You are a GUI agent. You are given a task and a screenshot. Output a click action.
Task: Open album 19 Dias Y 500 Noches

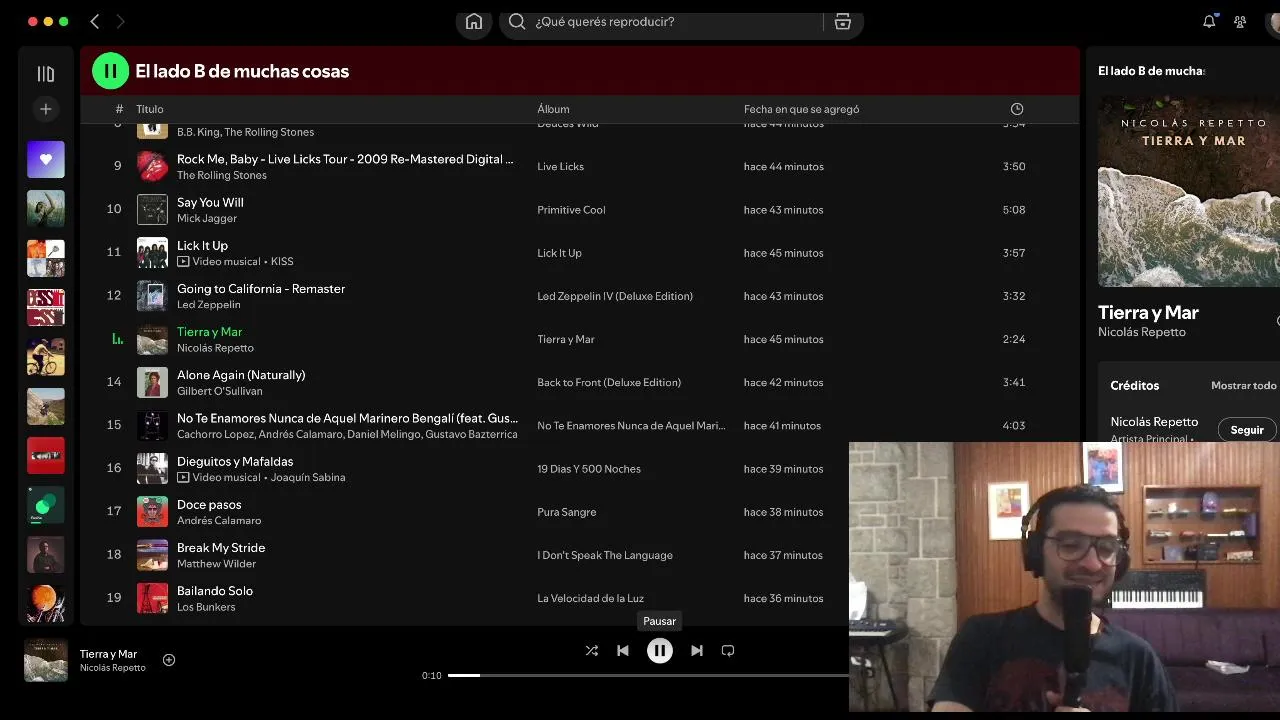(x=589, y=469)
